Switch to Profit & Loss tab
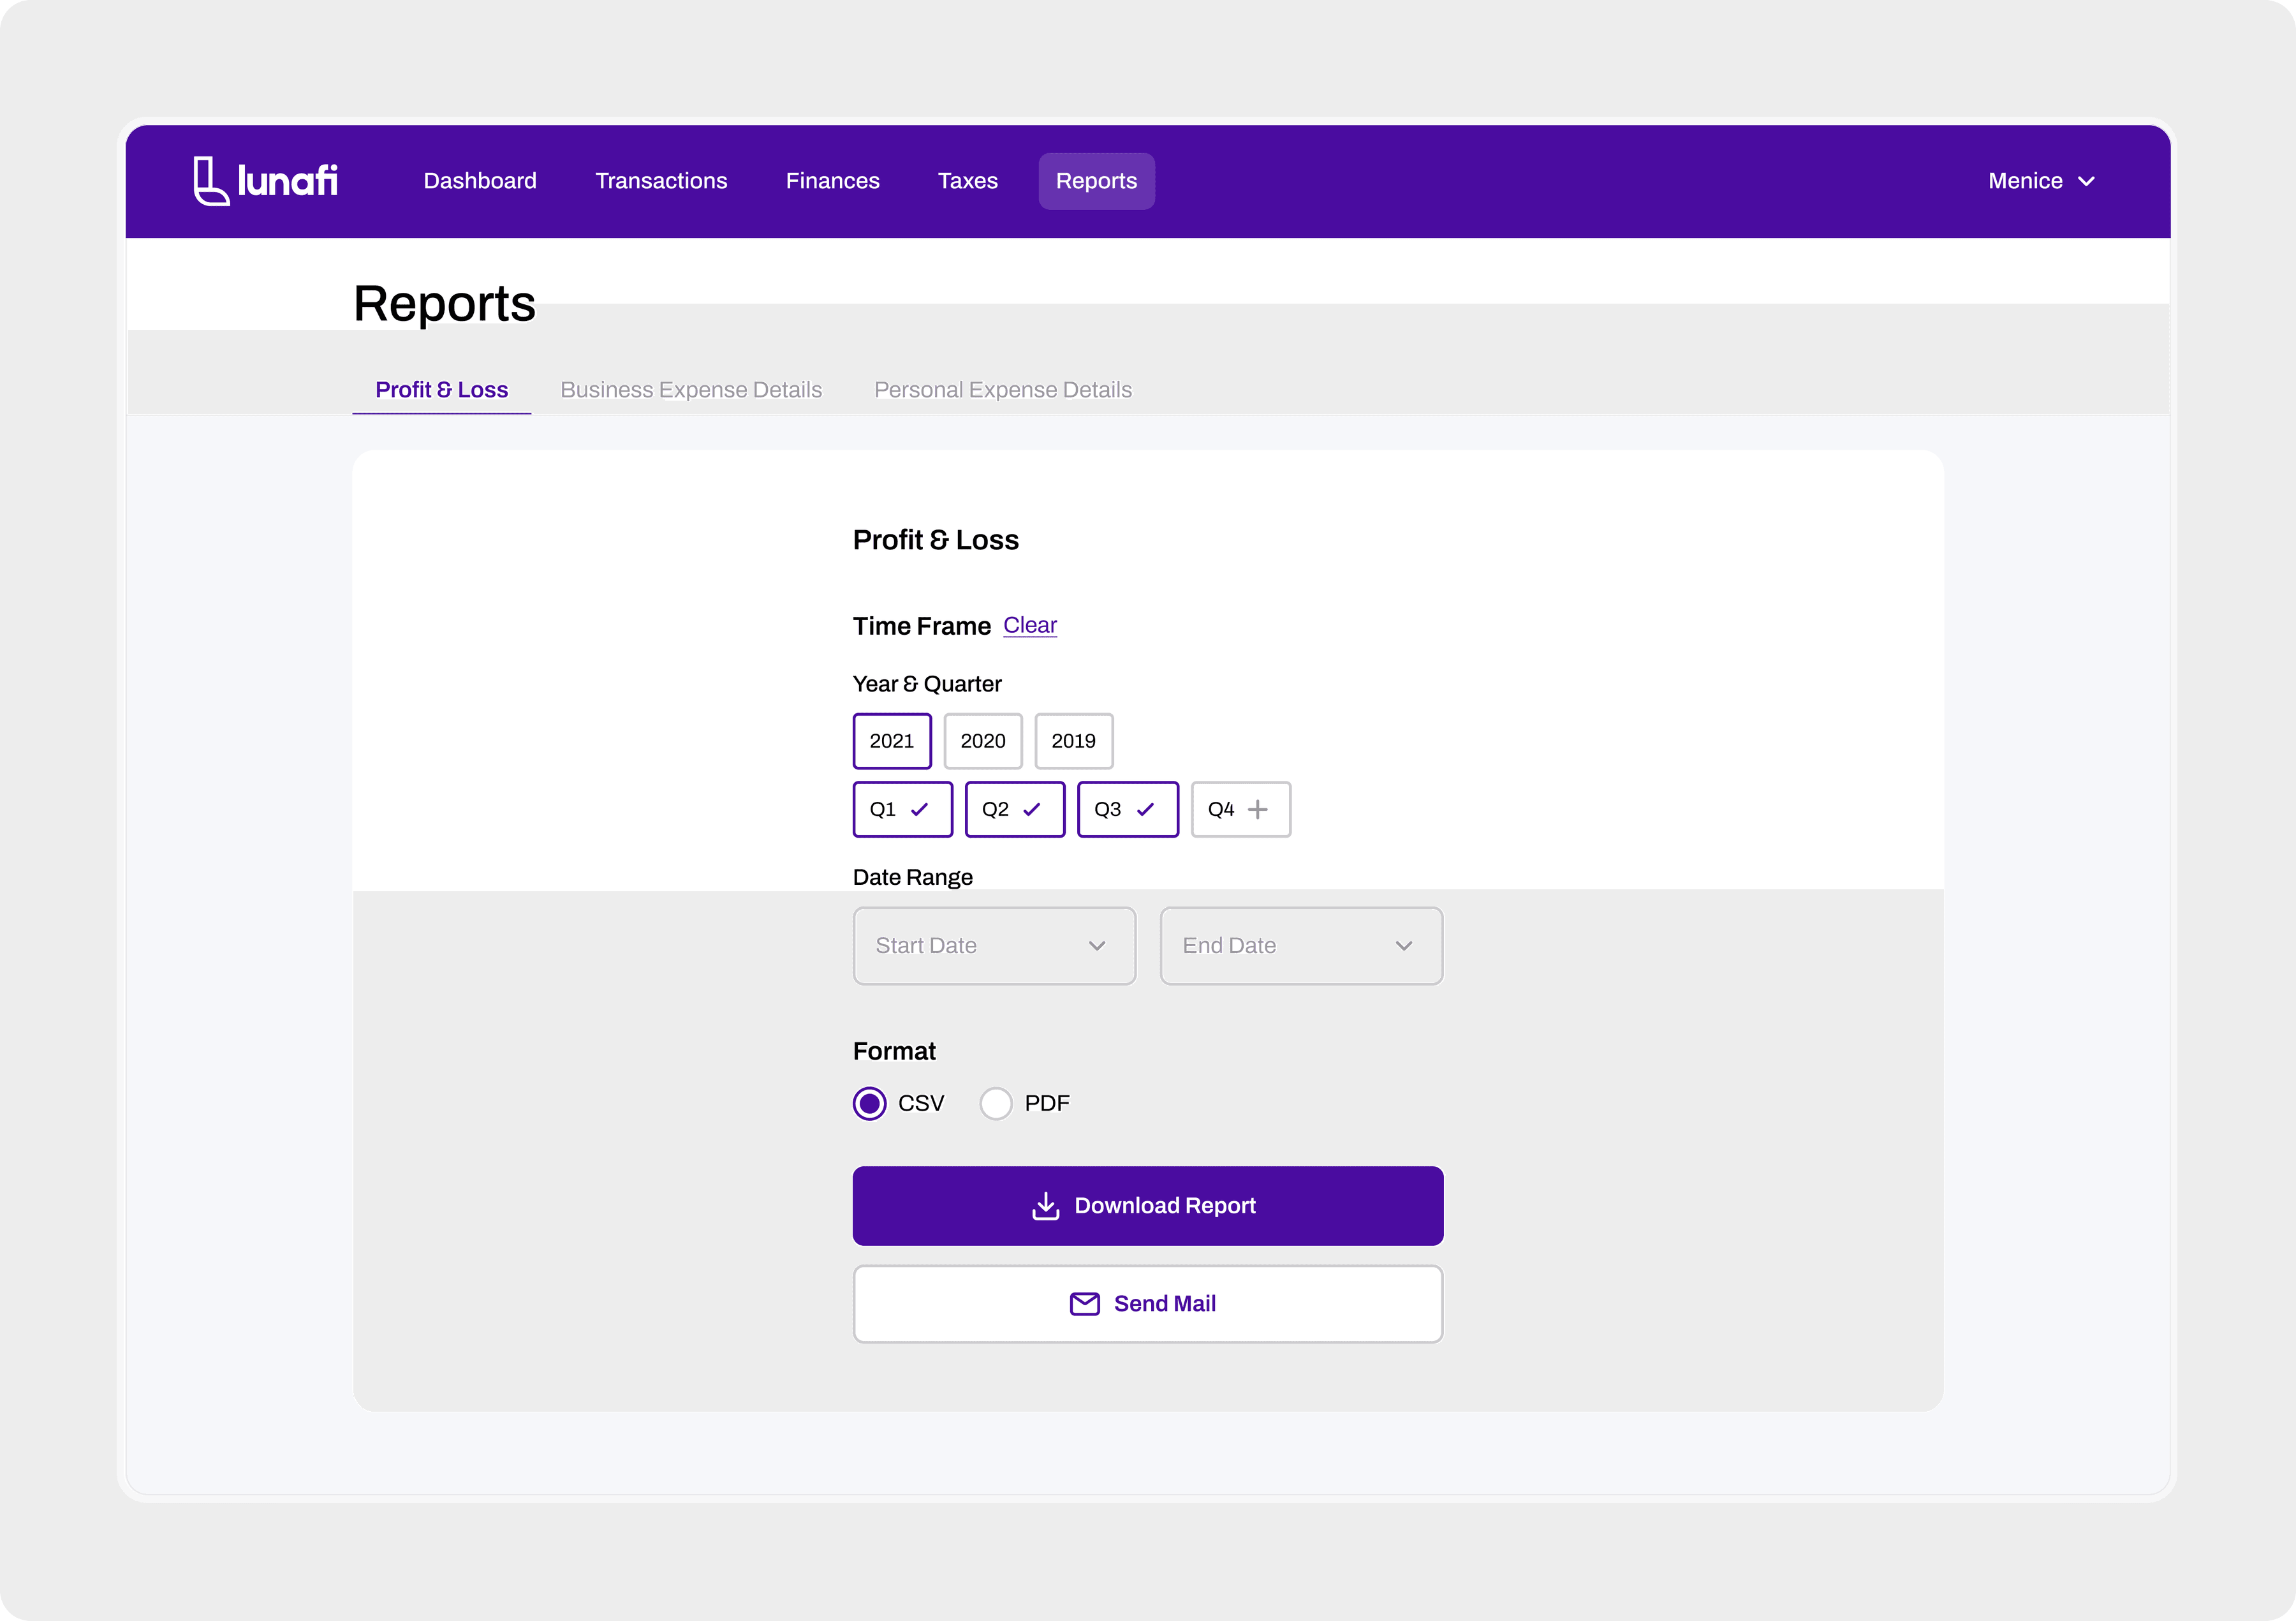This screenshot has width=2296, height=1621. click(x=441, y=390)
